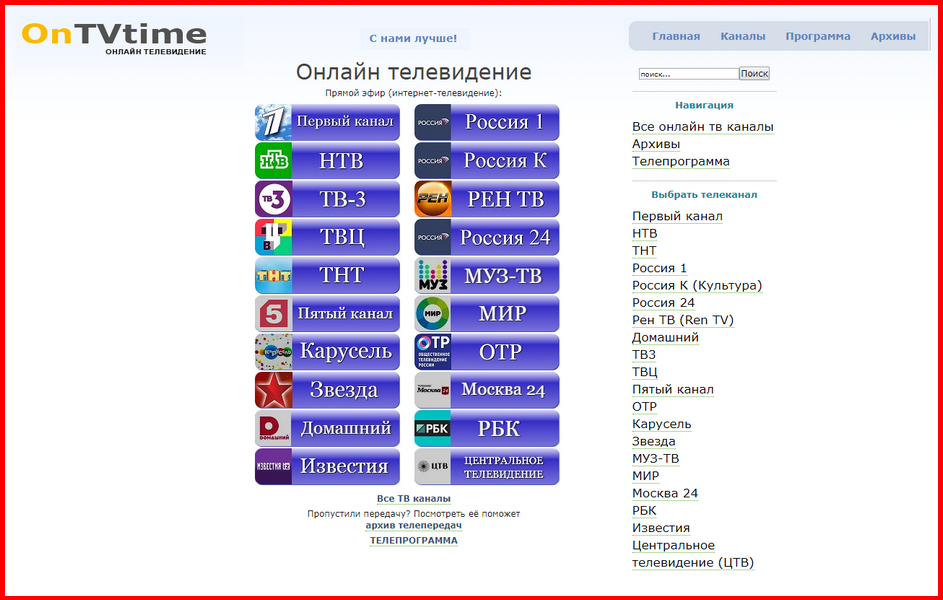Select Центральное телевидение (ЦТВ) sidebar link

[693, 554]
